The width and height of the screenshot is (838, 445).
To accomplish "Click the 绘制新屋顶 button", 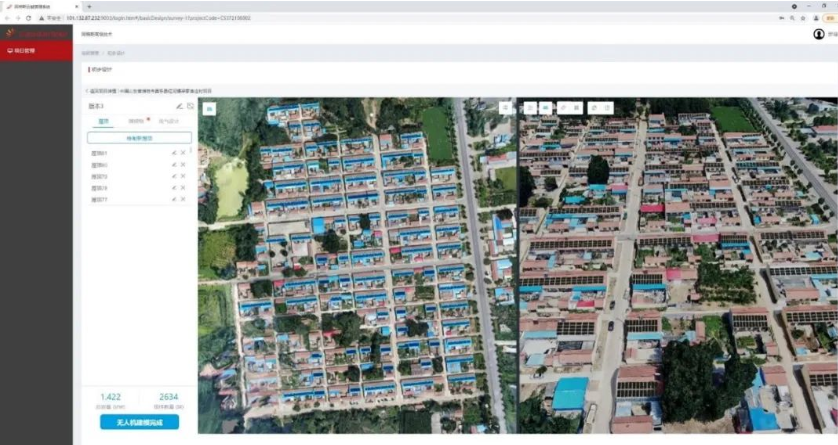I will click(139, 138).
